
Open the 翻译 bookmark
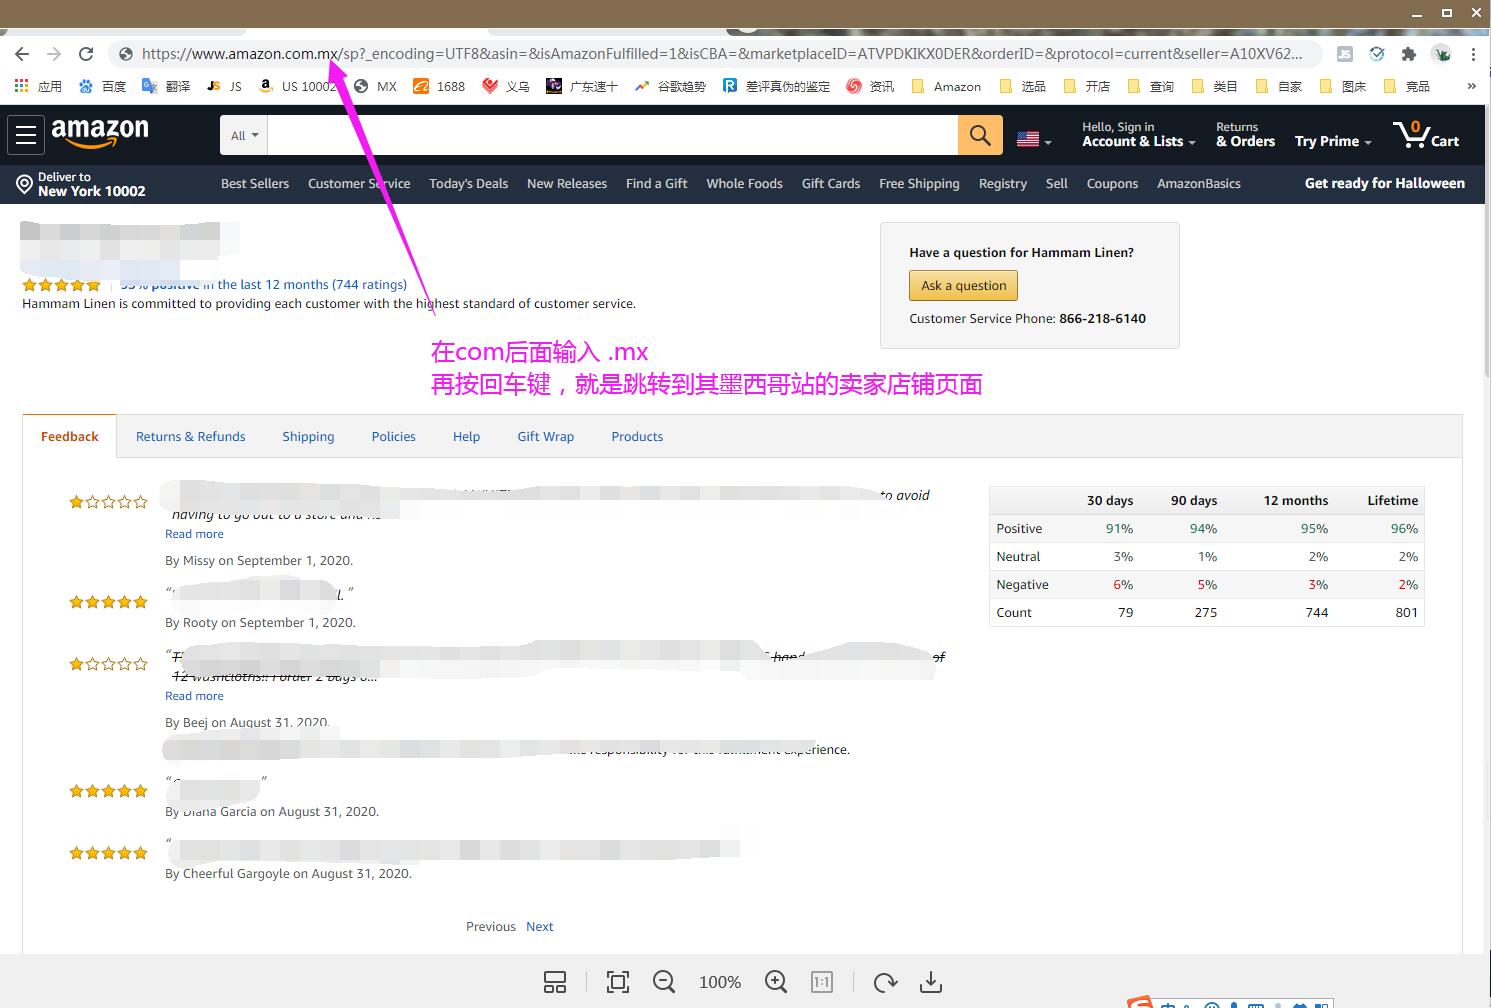tap(166, 86)
